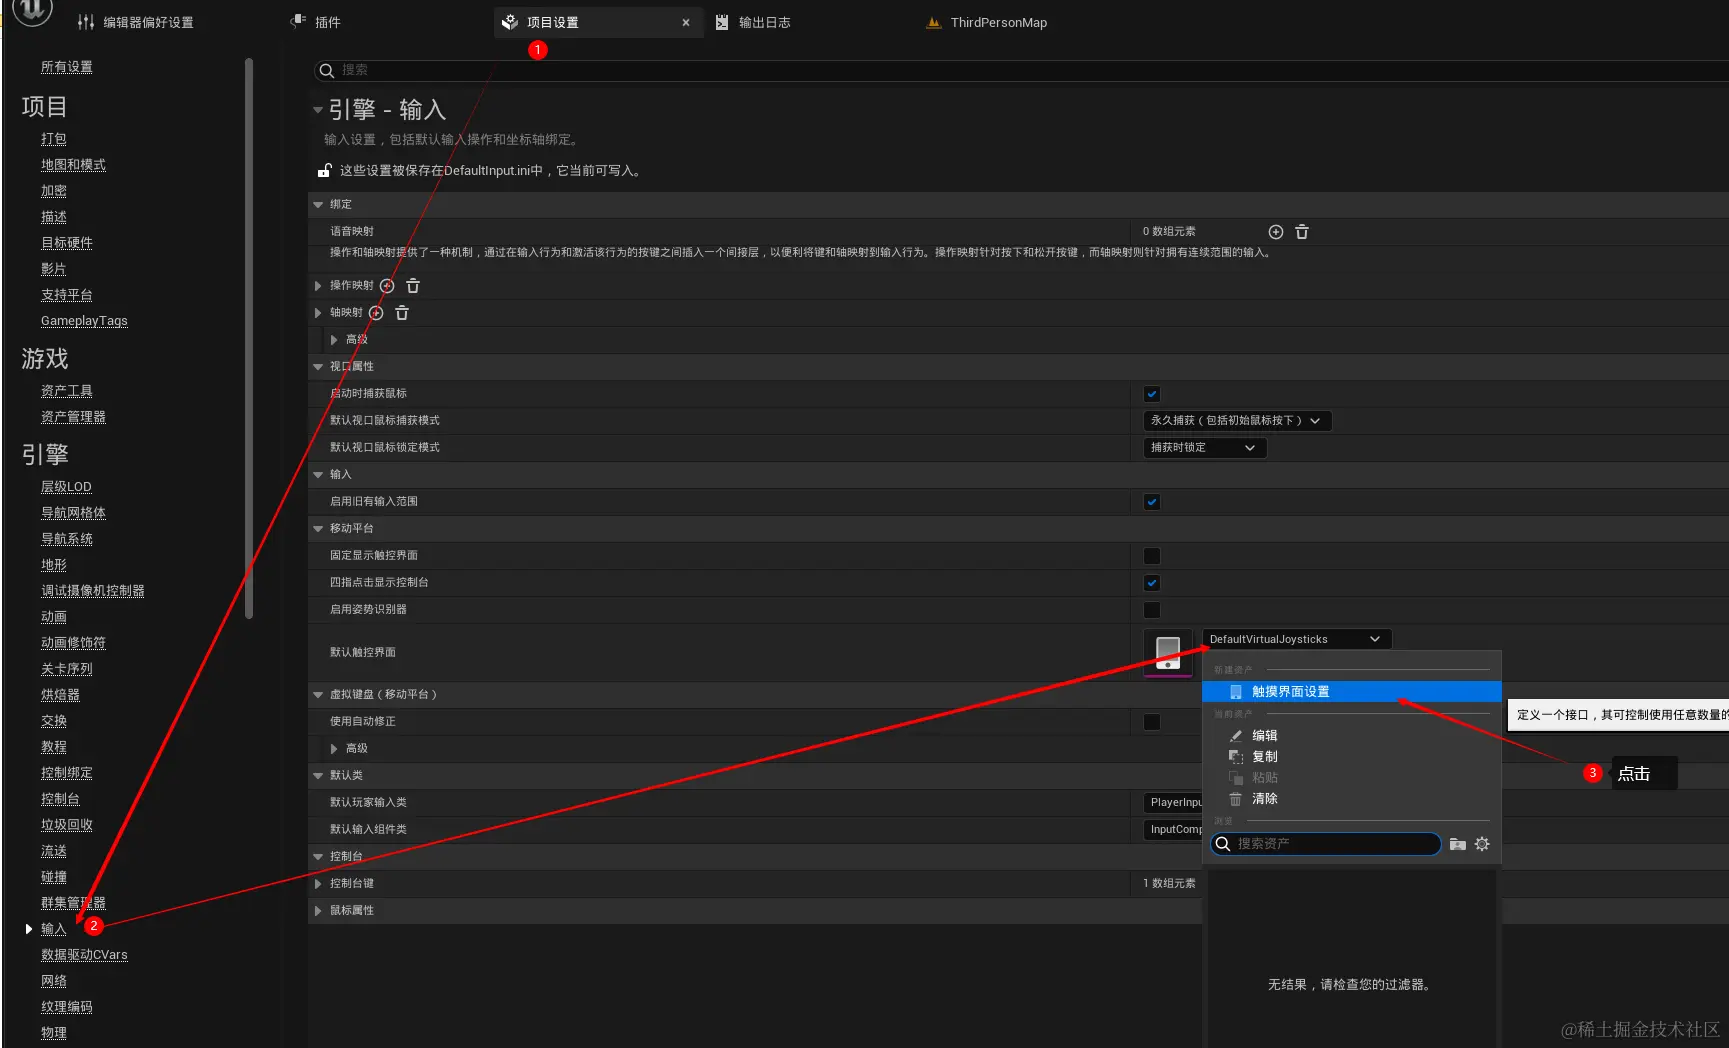The width and height of the screenshot is (1729, 1048).
Task: Open GameplayTags settings in sidebar
Action: point(84,321)
